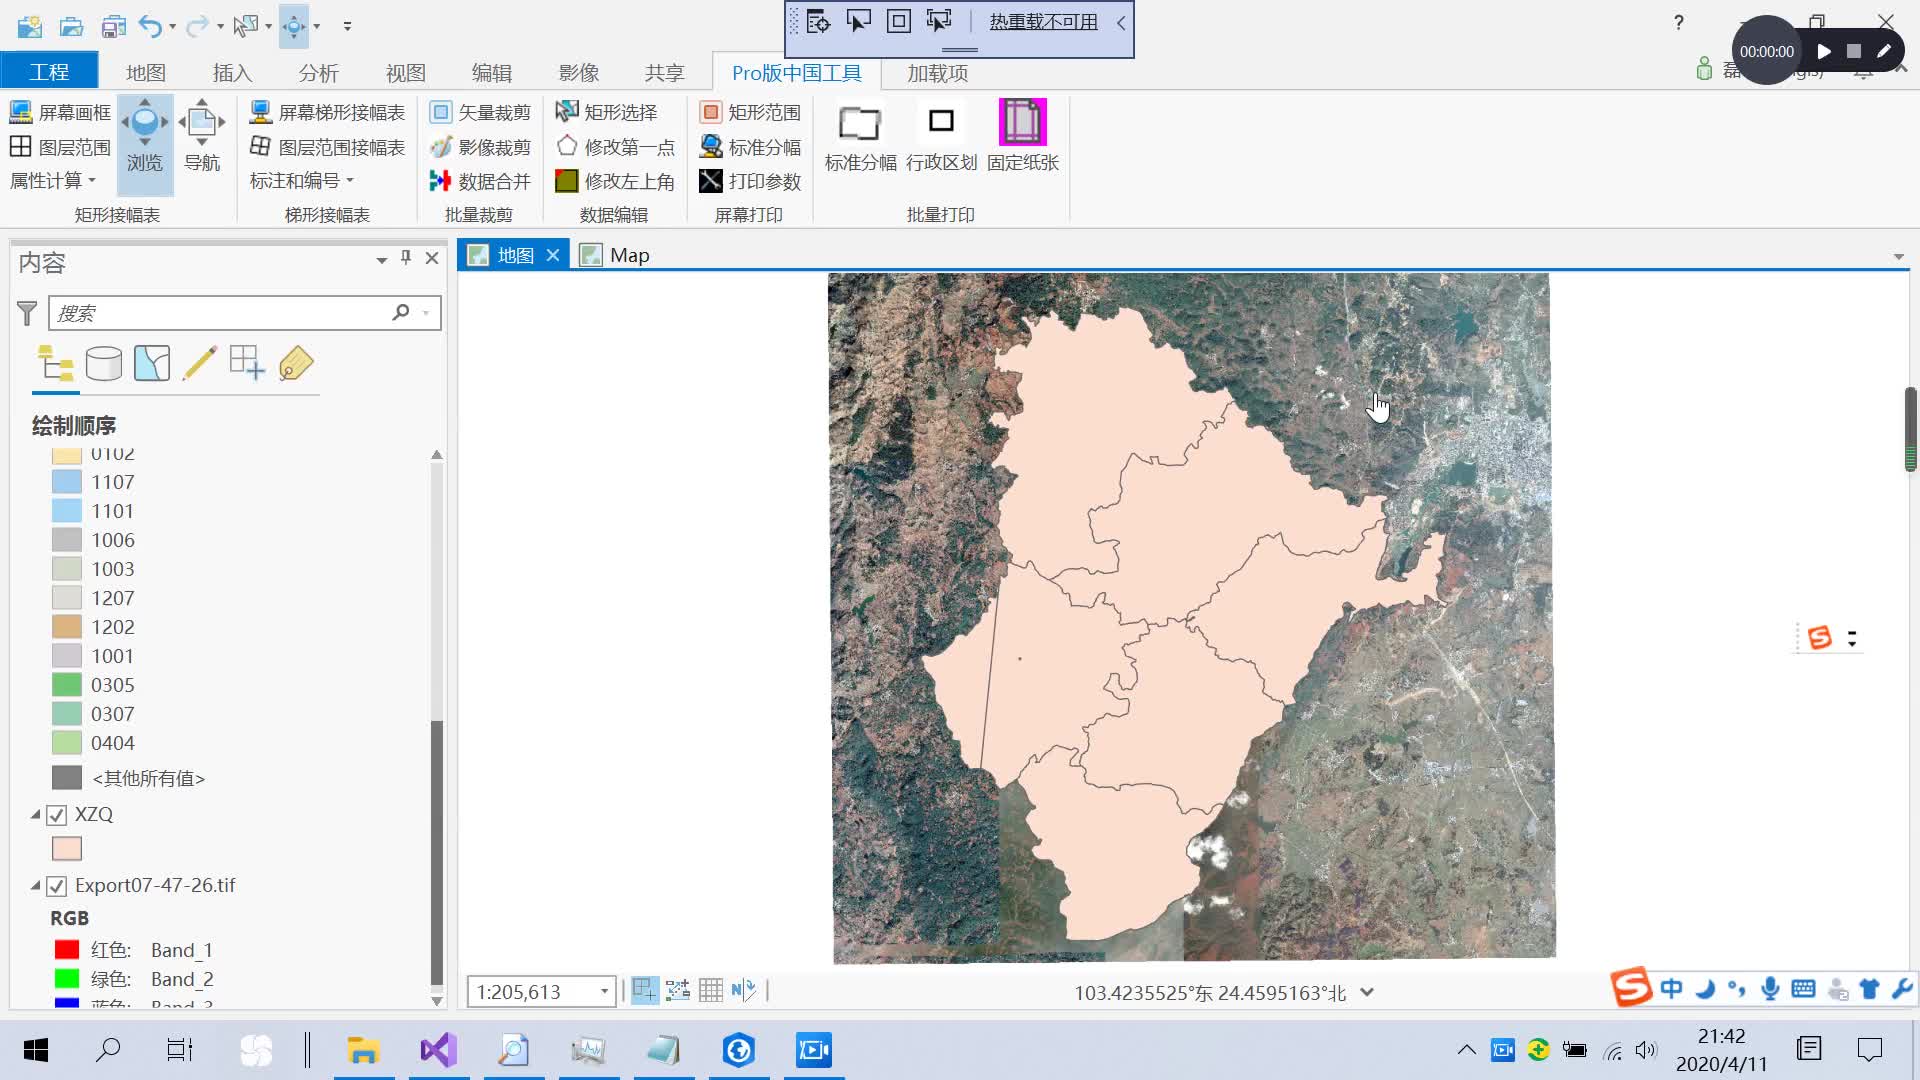Open File Explorer from taskbar
Viewport: 1920px width, 1080px height.
click(362, 1050)
